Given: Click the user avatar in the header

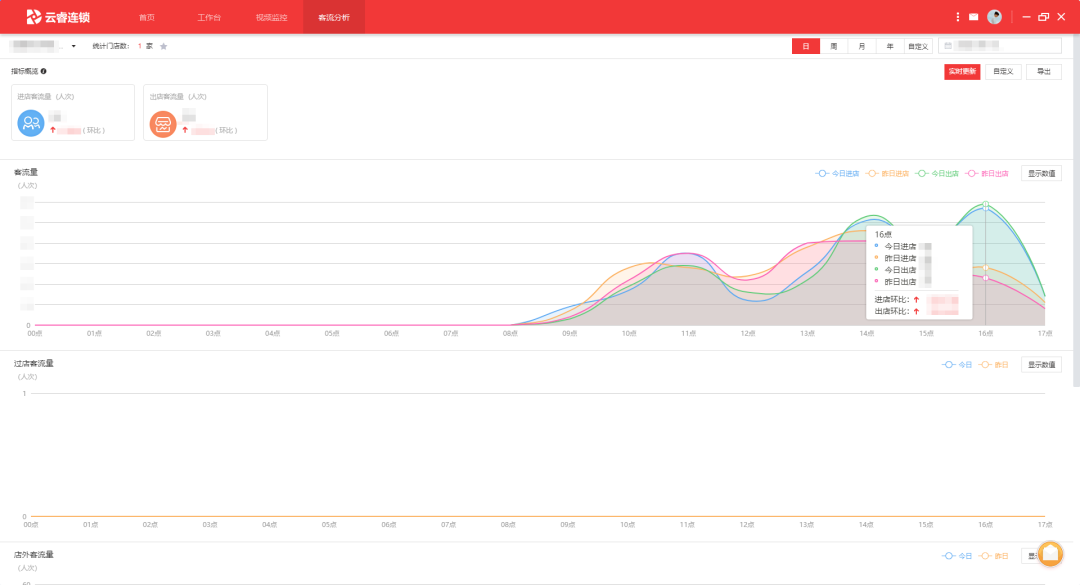Looking at the screenshot, I should (x=994, y=17).
